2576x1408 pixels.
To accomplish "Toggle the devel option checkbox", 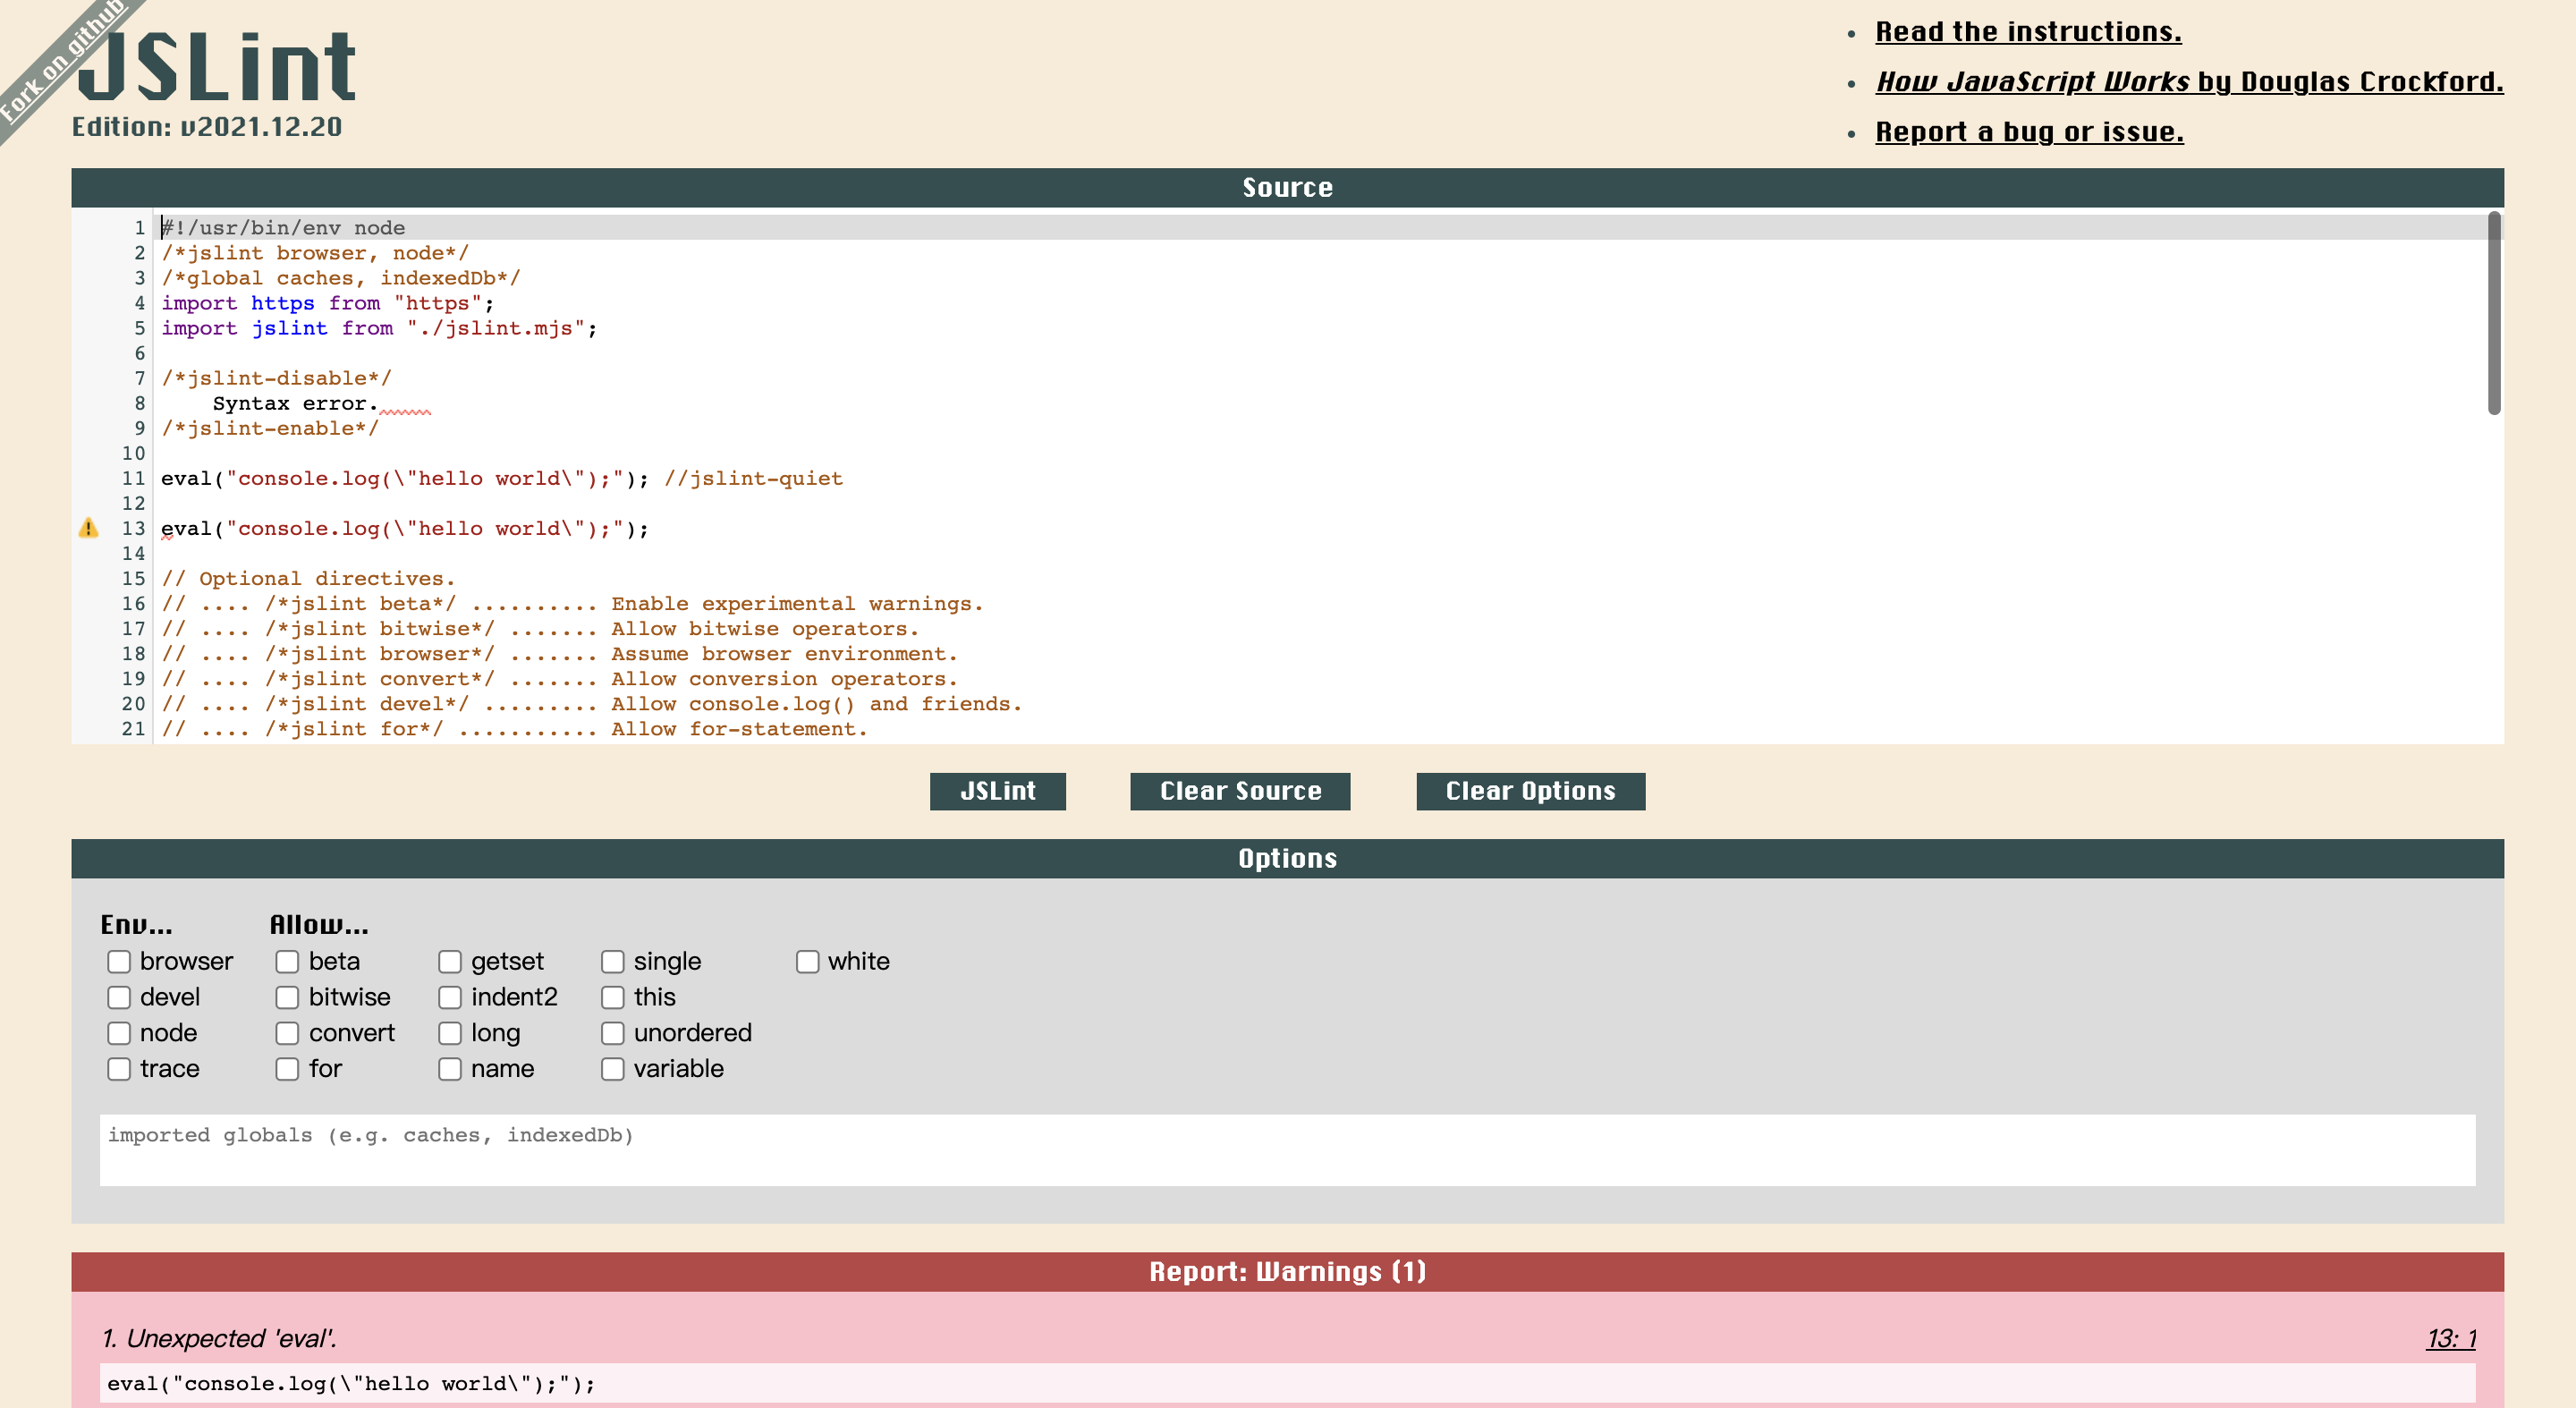I will (119, 997).
